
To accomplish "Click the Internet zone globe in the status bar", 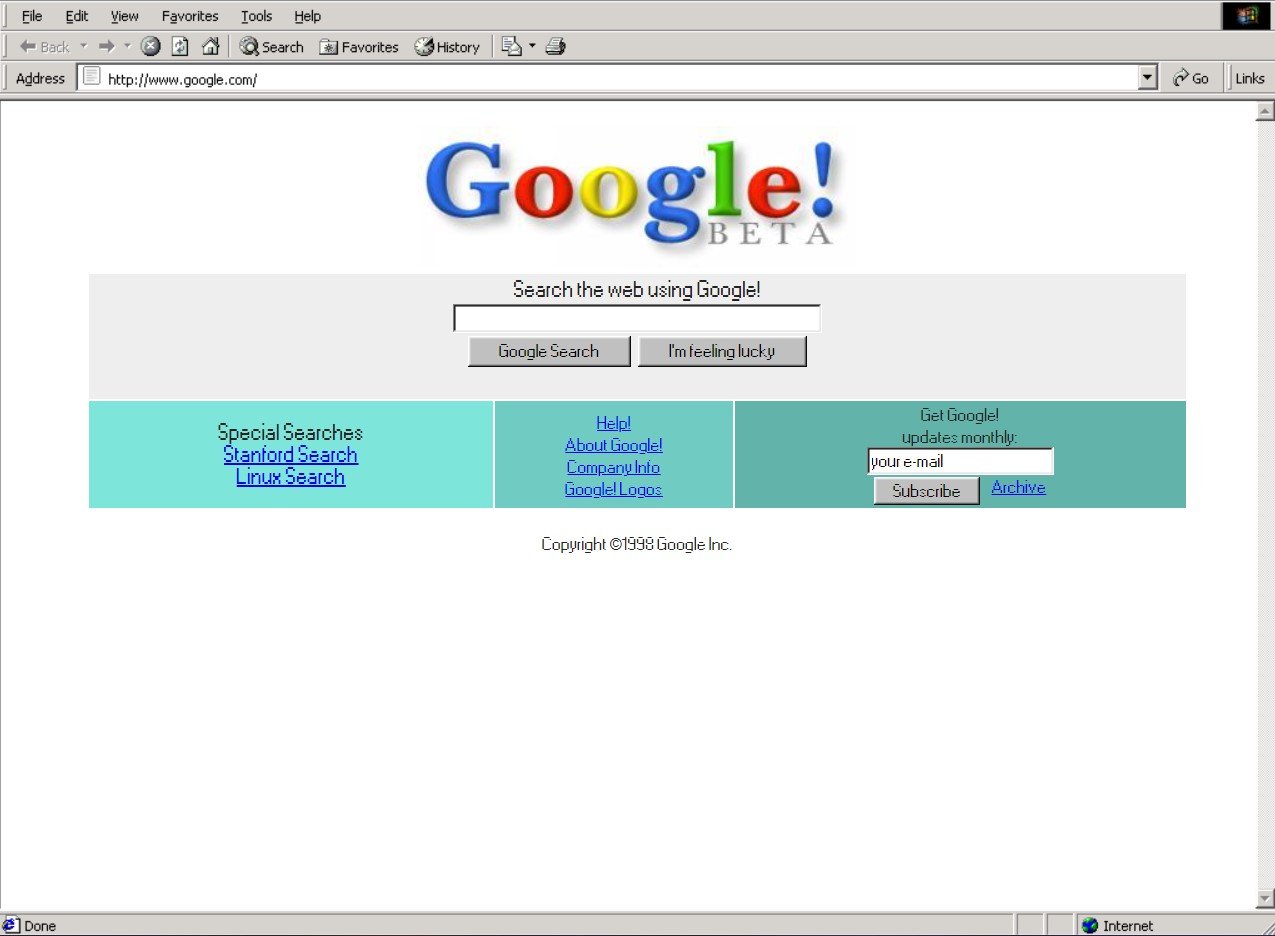I will [x=1090, y=926].
